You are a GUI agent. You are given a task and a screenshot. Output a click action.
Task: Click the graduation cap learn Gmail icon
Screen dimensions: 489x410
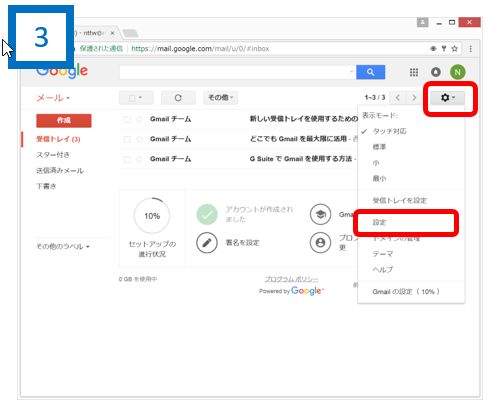(320, 214)
